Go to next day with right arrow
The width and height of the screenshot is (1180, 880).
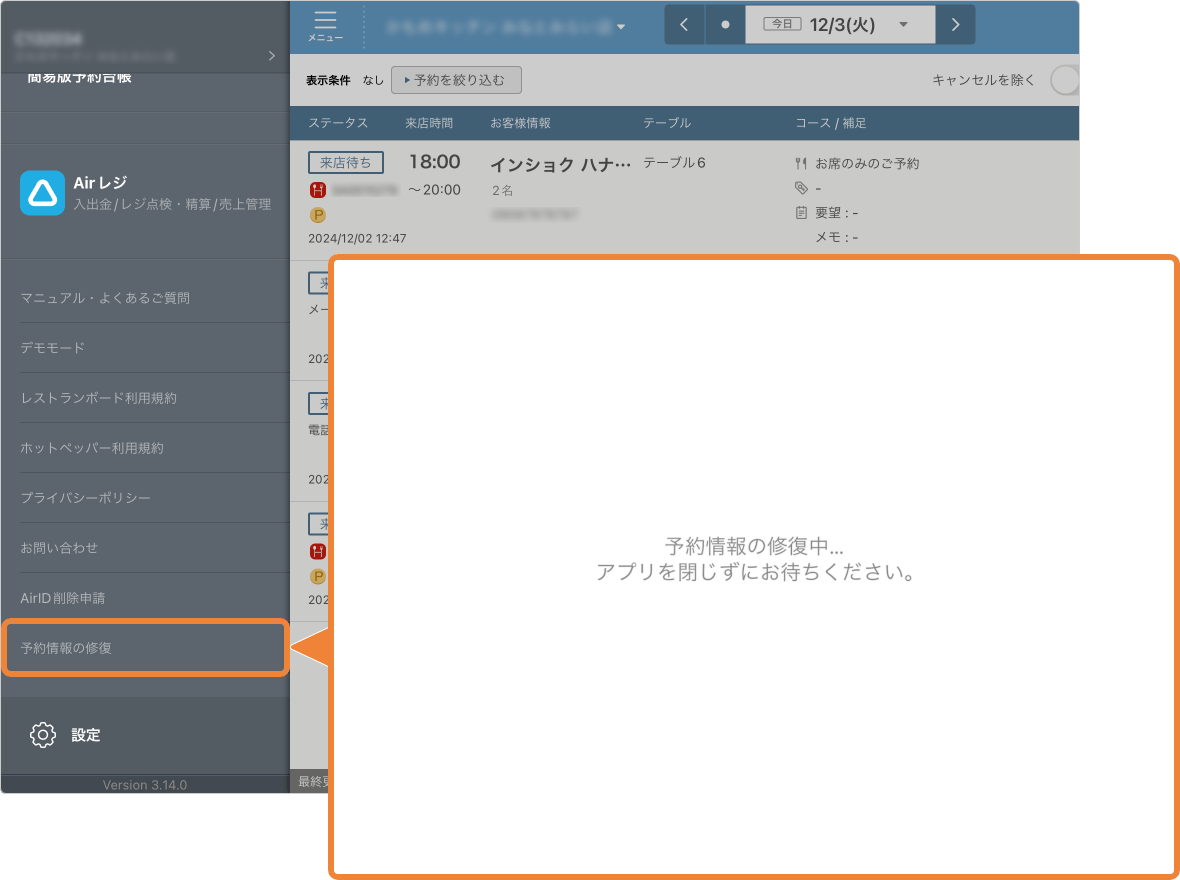(x=955, y=25)
